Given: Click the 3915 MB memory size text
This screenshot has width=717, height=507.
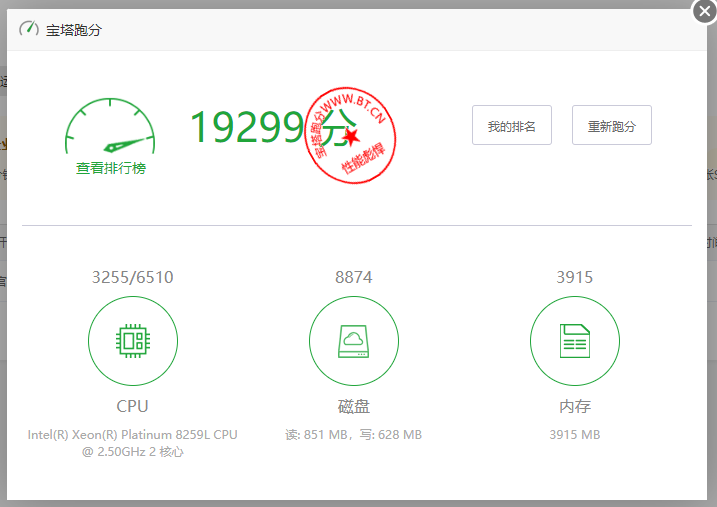Looking at the screenshot, I should point(575,434).
